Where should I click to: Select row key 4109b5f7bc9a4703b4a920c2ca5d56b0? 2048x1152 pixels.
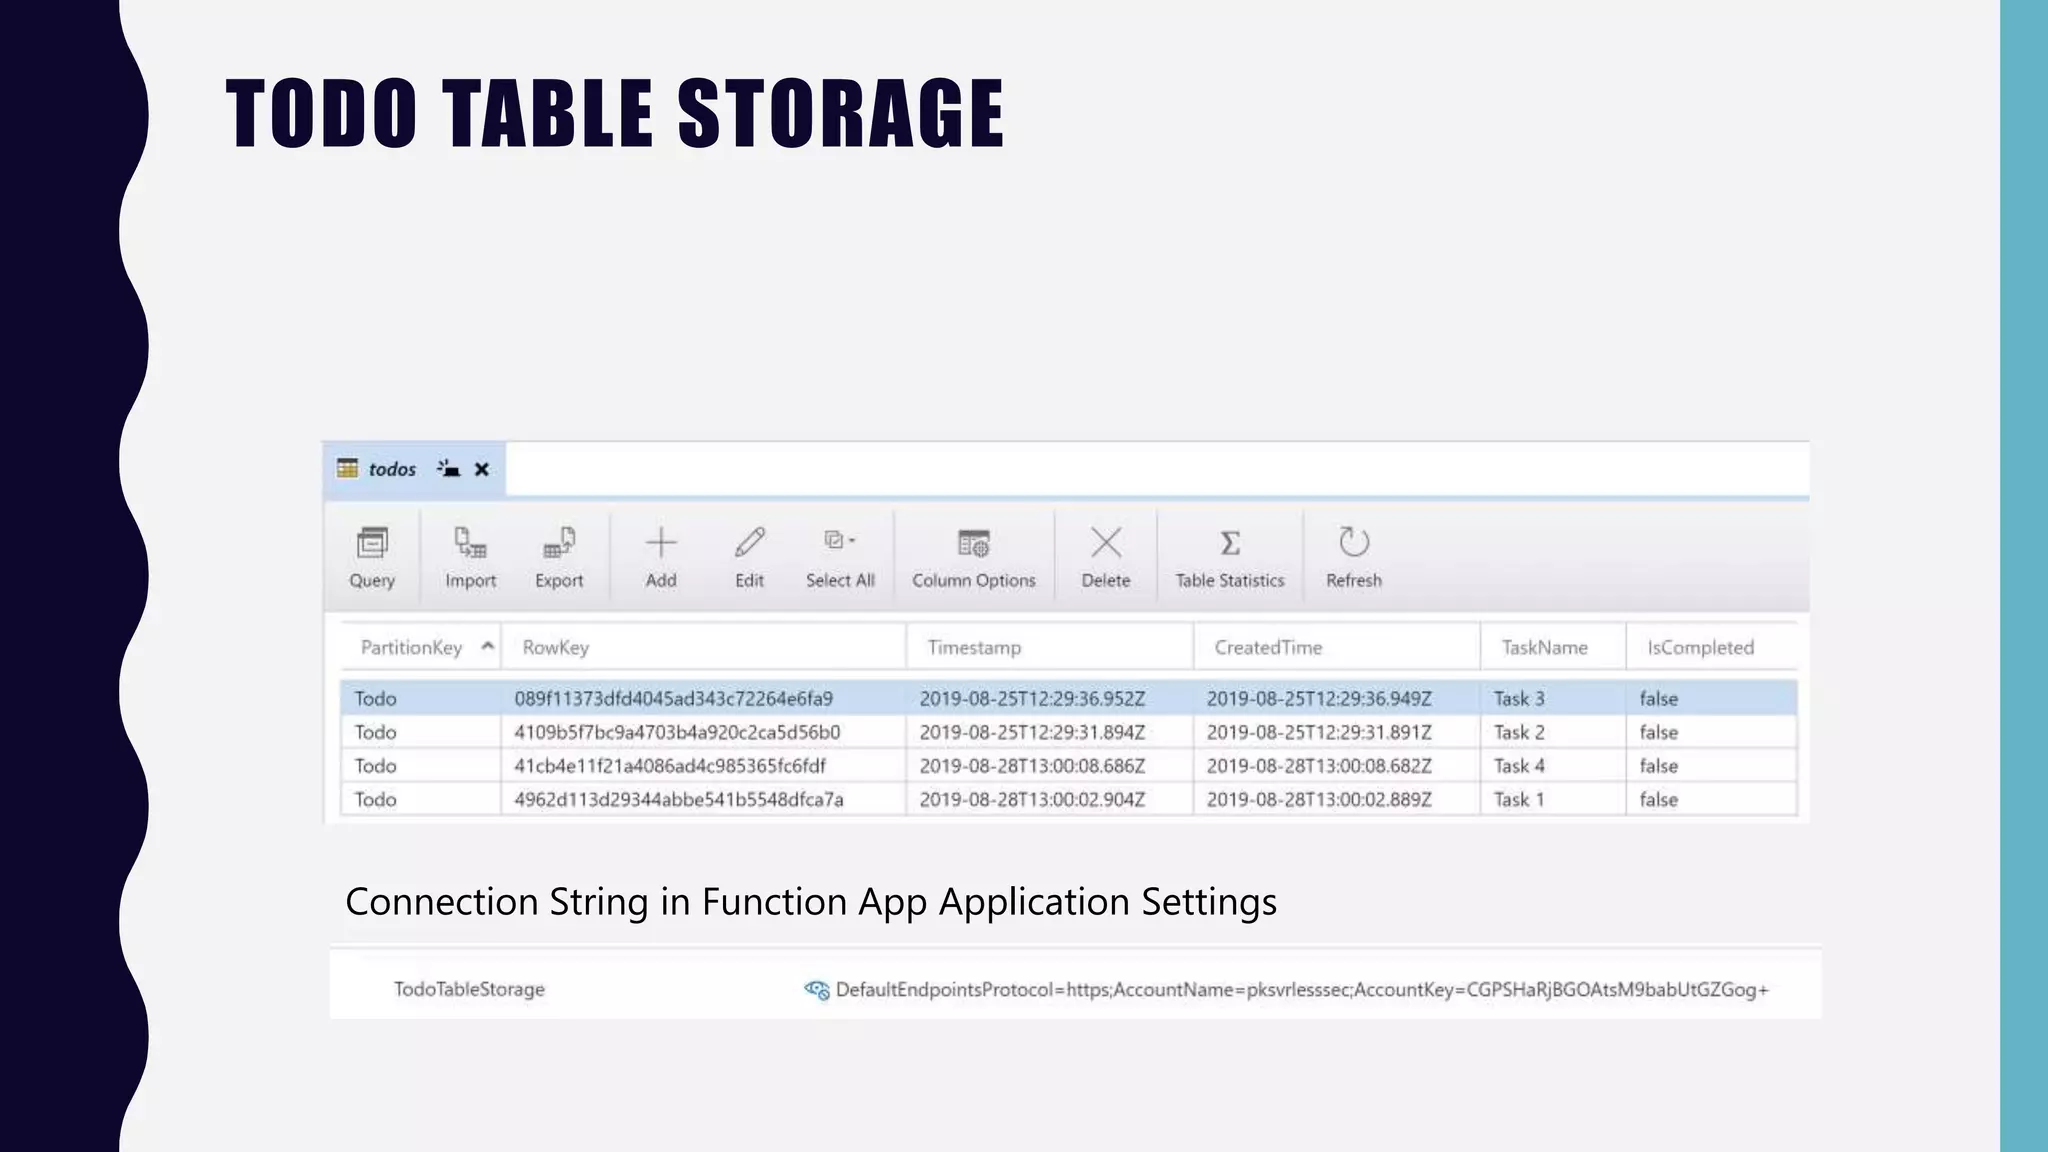coord(677,732)
